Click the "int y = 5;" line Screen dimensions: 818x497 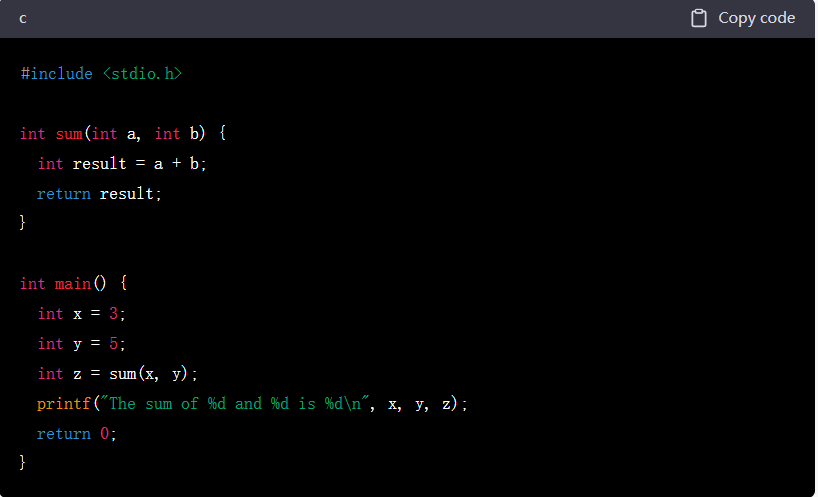coord(81,344)
